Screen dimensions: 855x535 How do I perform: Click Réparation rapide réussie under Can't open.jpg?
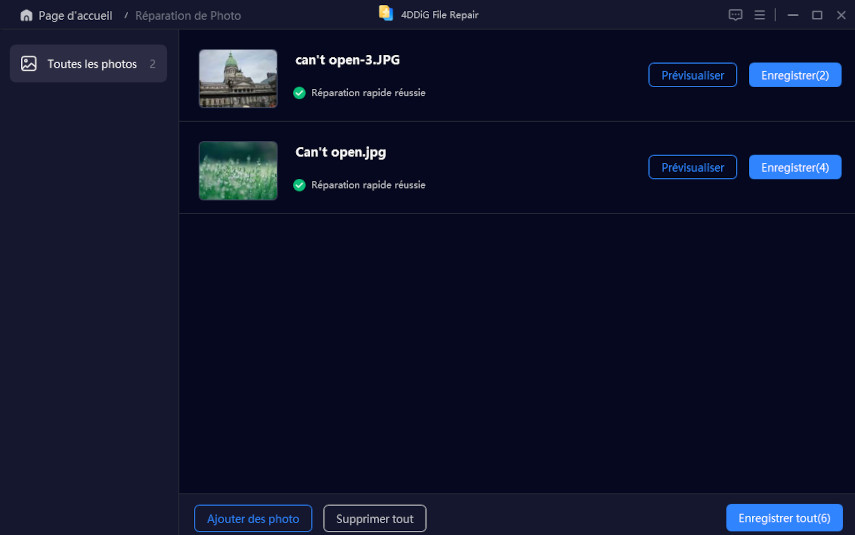(368, 185)
